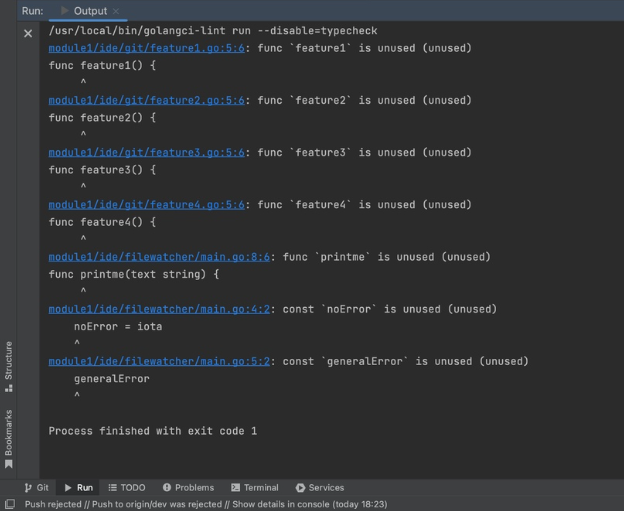Follow the feature3.go:5:6 file link
The width and height of the screenshot is (625, 511).
[x=146, y=152]
